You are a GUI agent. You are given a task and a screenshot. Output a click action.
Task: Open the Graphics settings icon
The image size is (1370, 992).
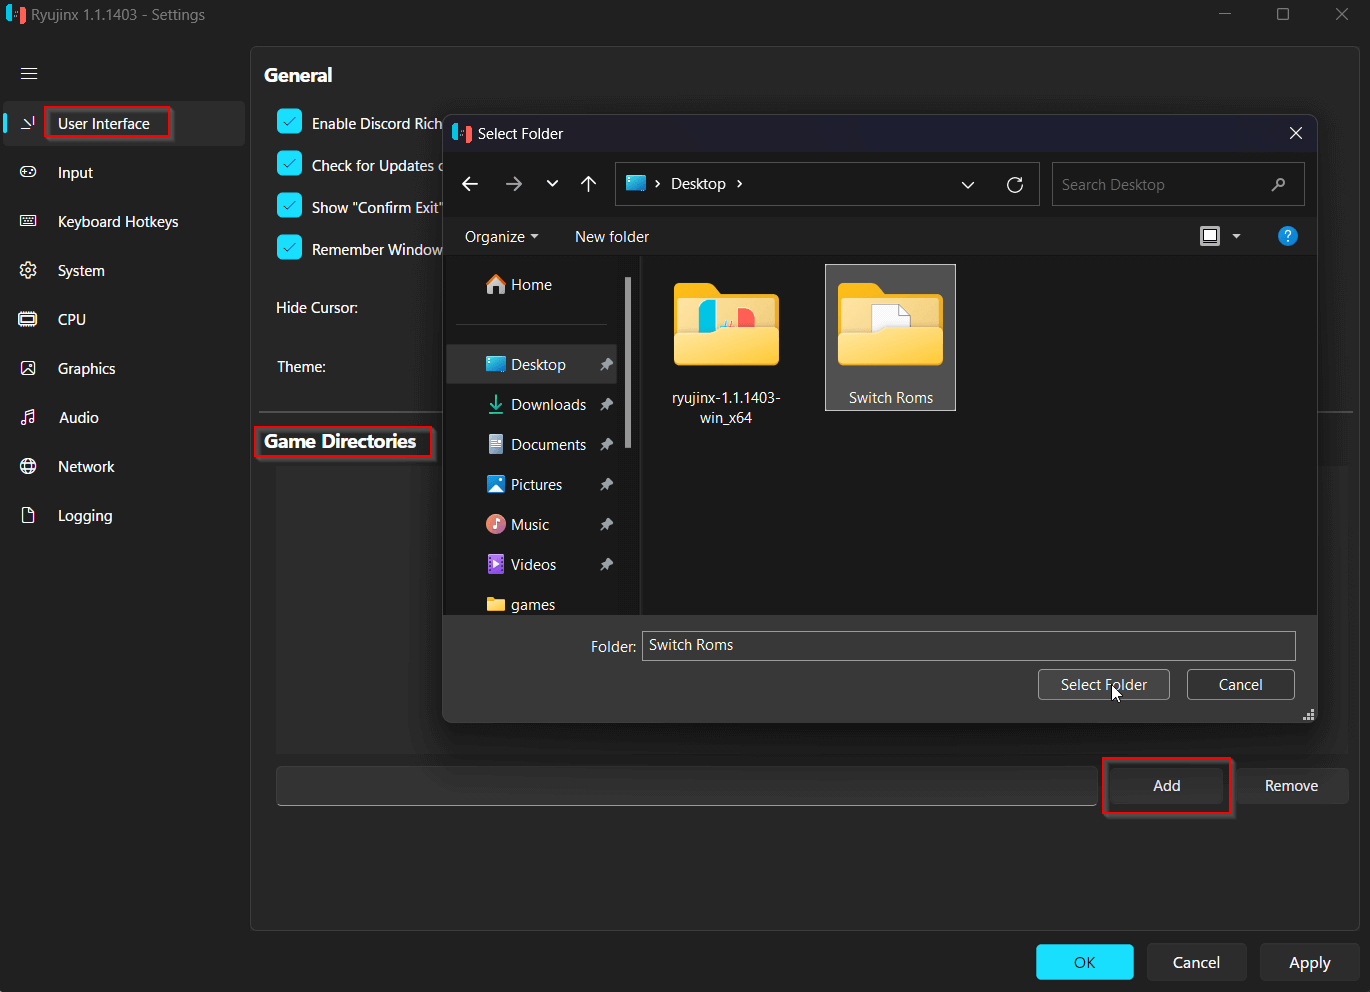28,368
